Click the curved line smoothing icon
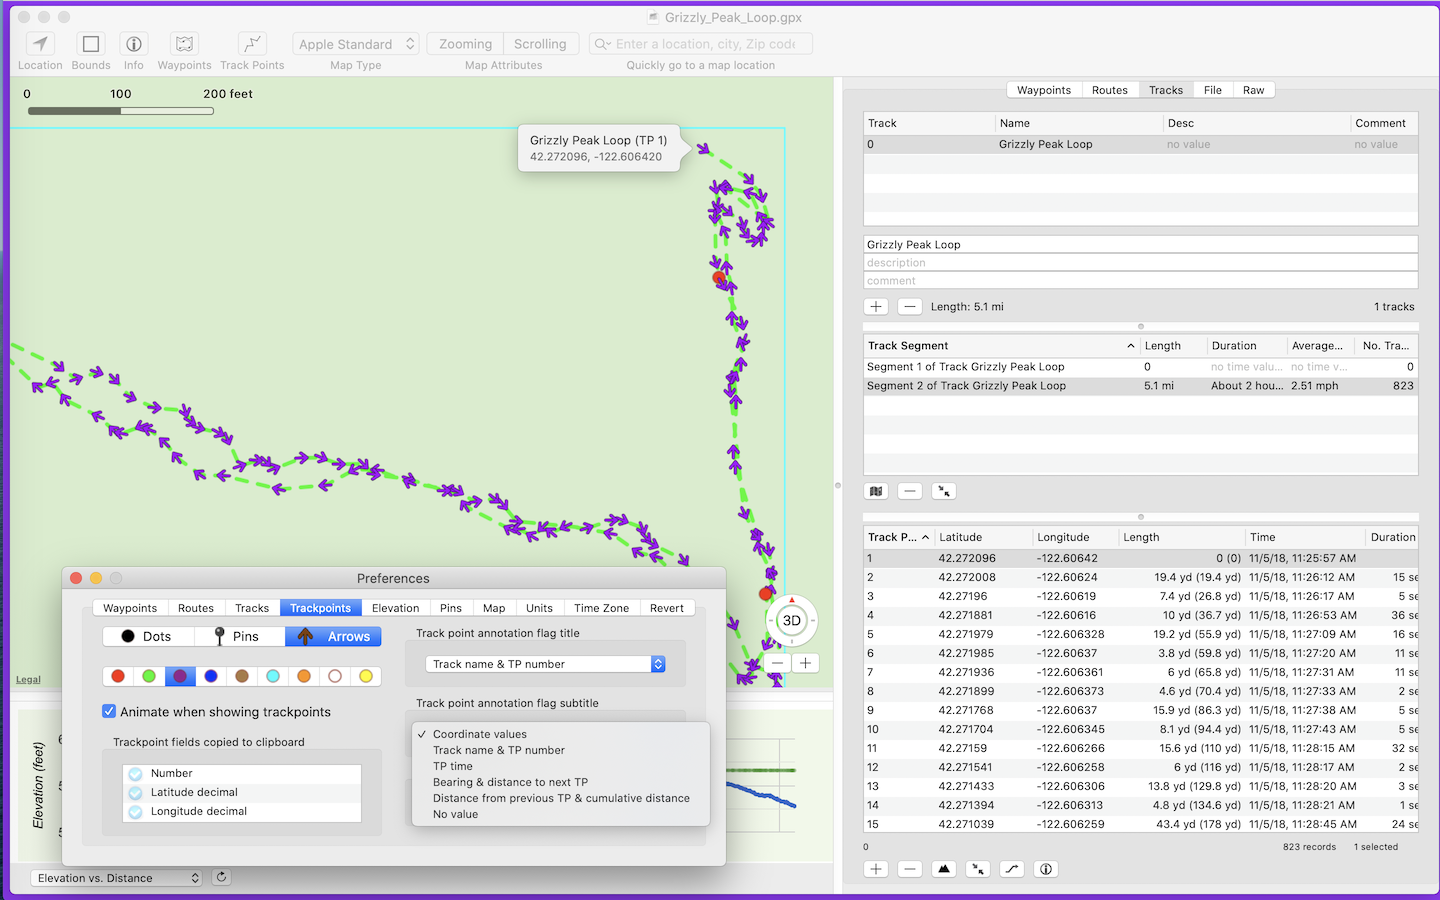 (x=1011, y=868)
